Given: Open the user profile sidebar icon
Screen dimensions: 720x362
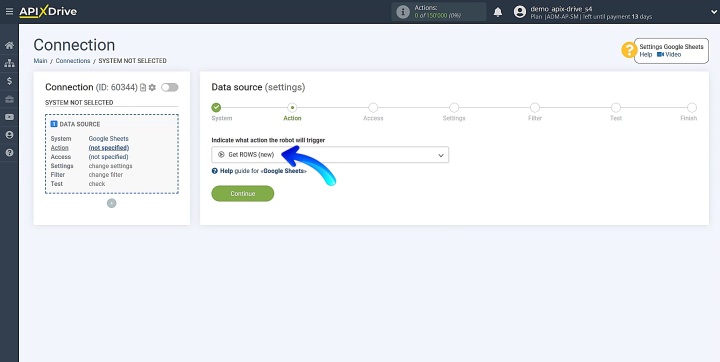Looking at the screenshot, I should click(9, 135).
